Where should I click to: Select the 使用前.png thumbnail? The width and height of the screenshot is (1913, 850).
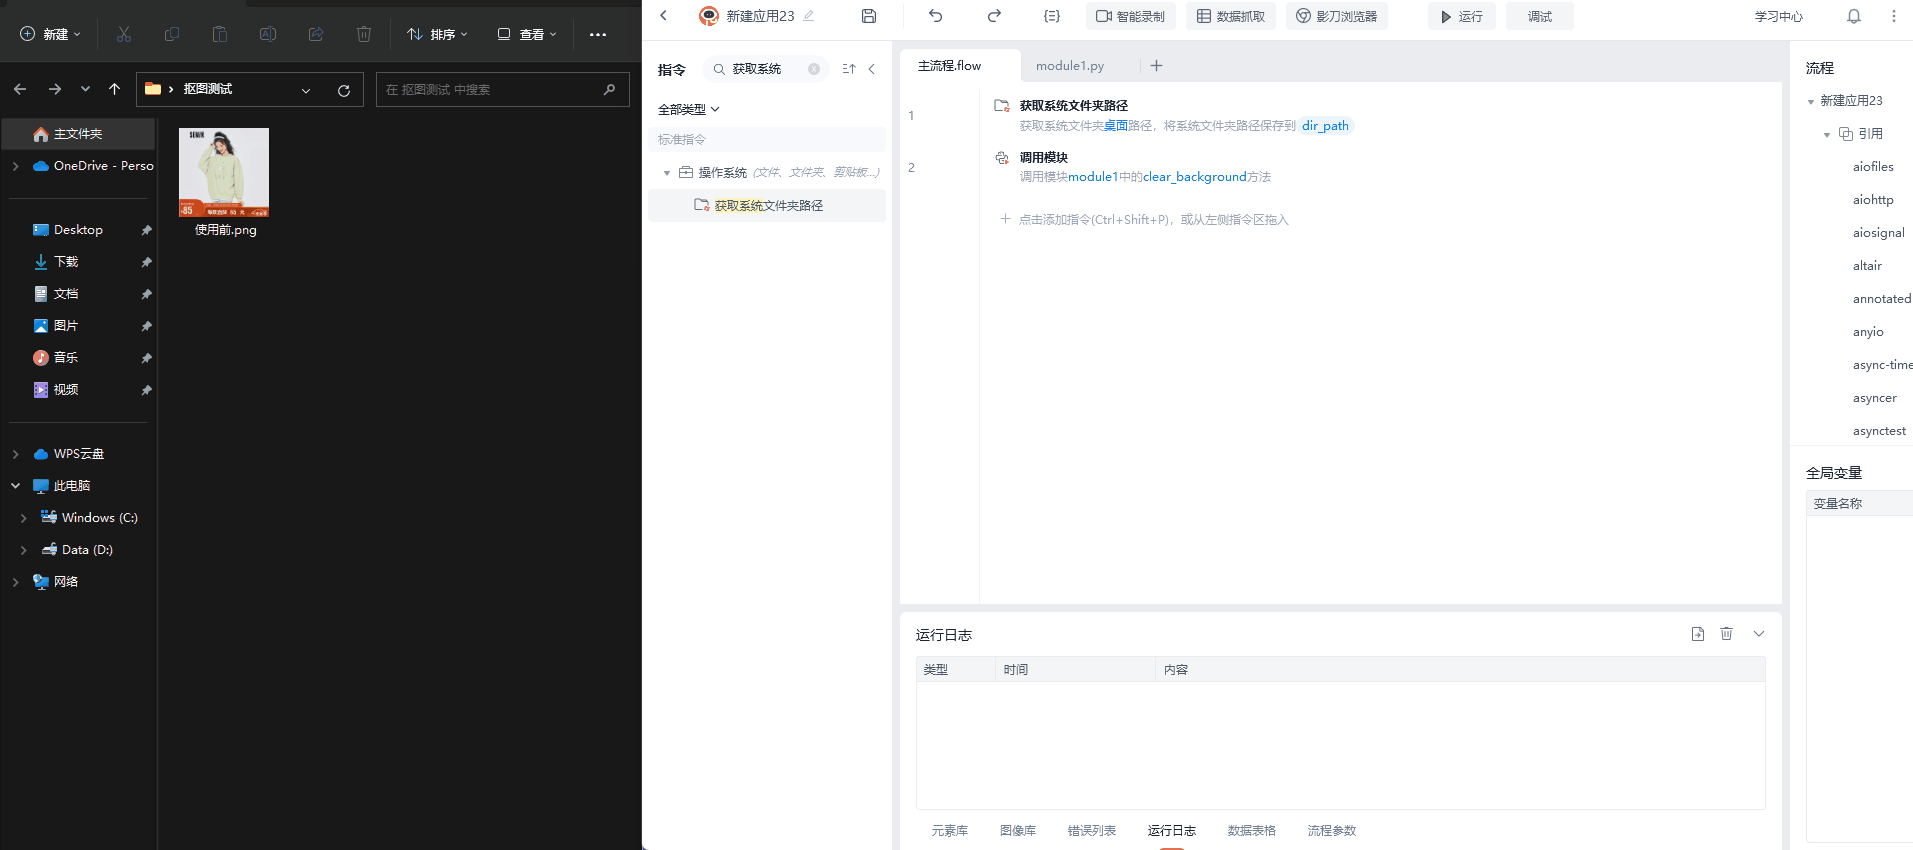pos(224,172)
